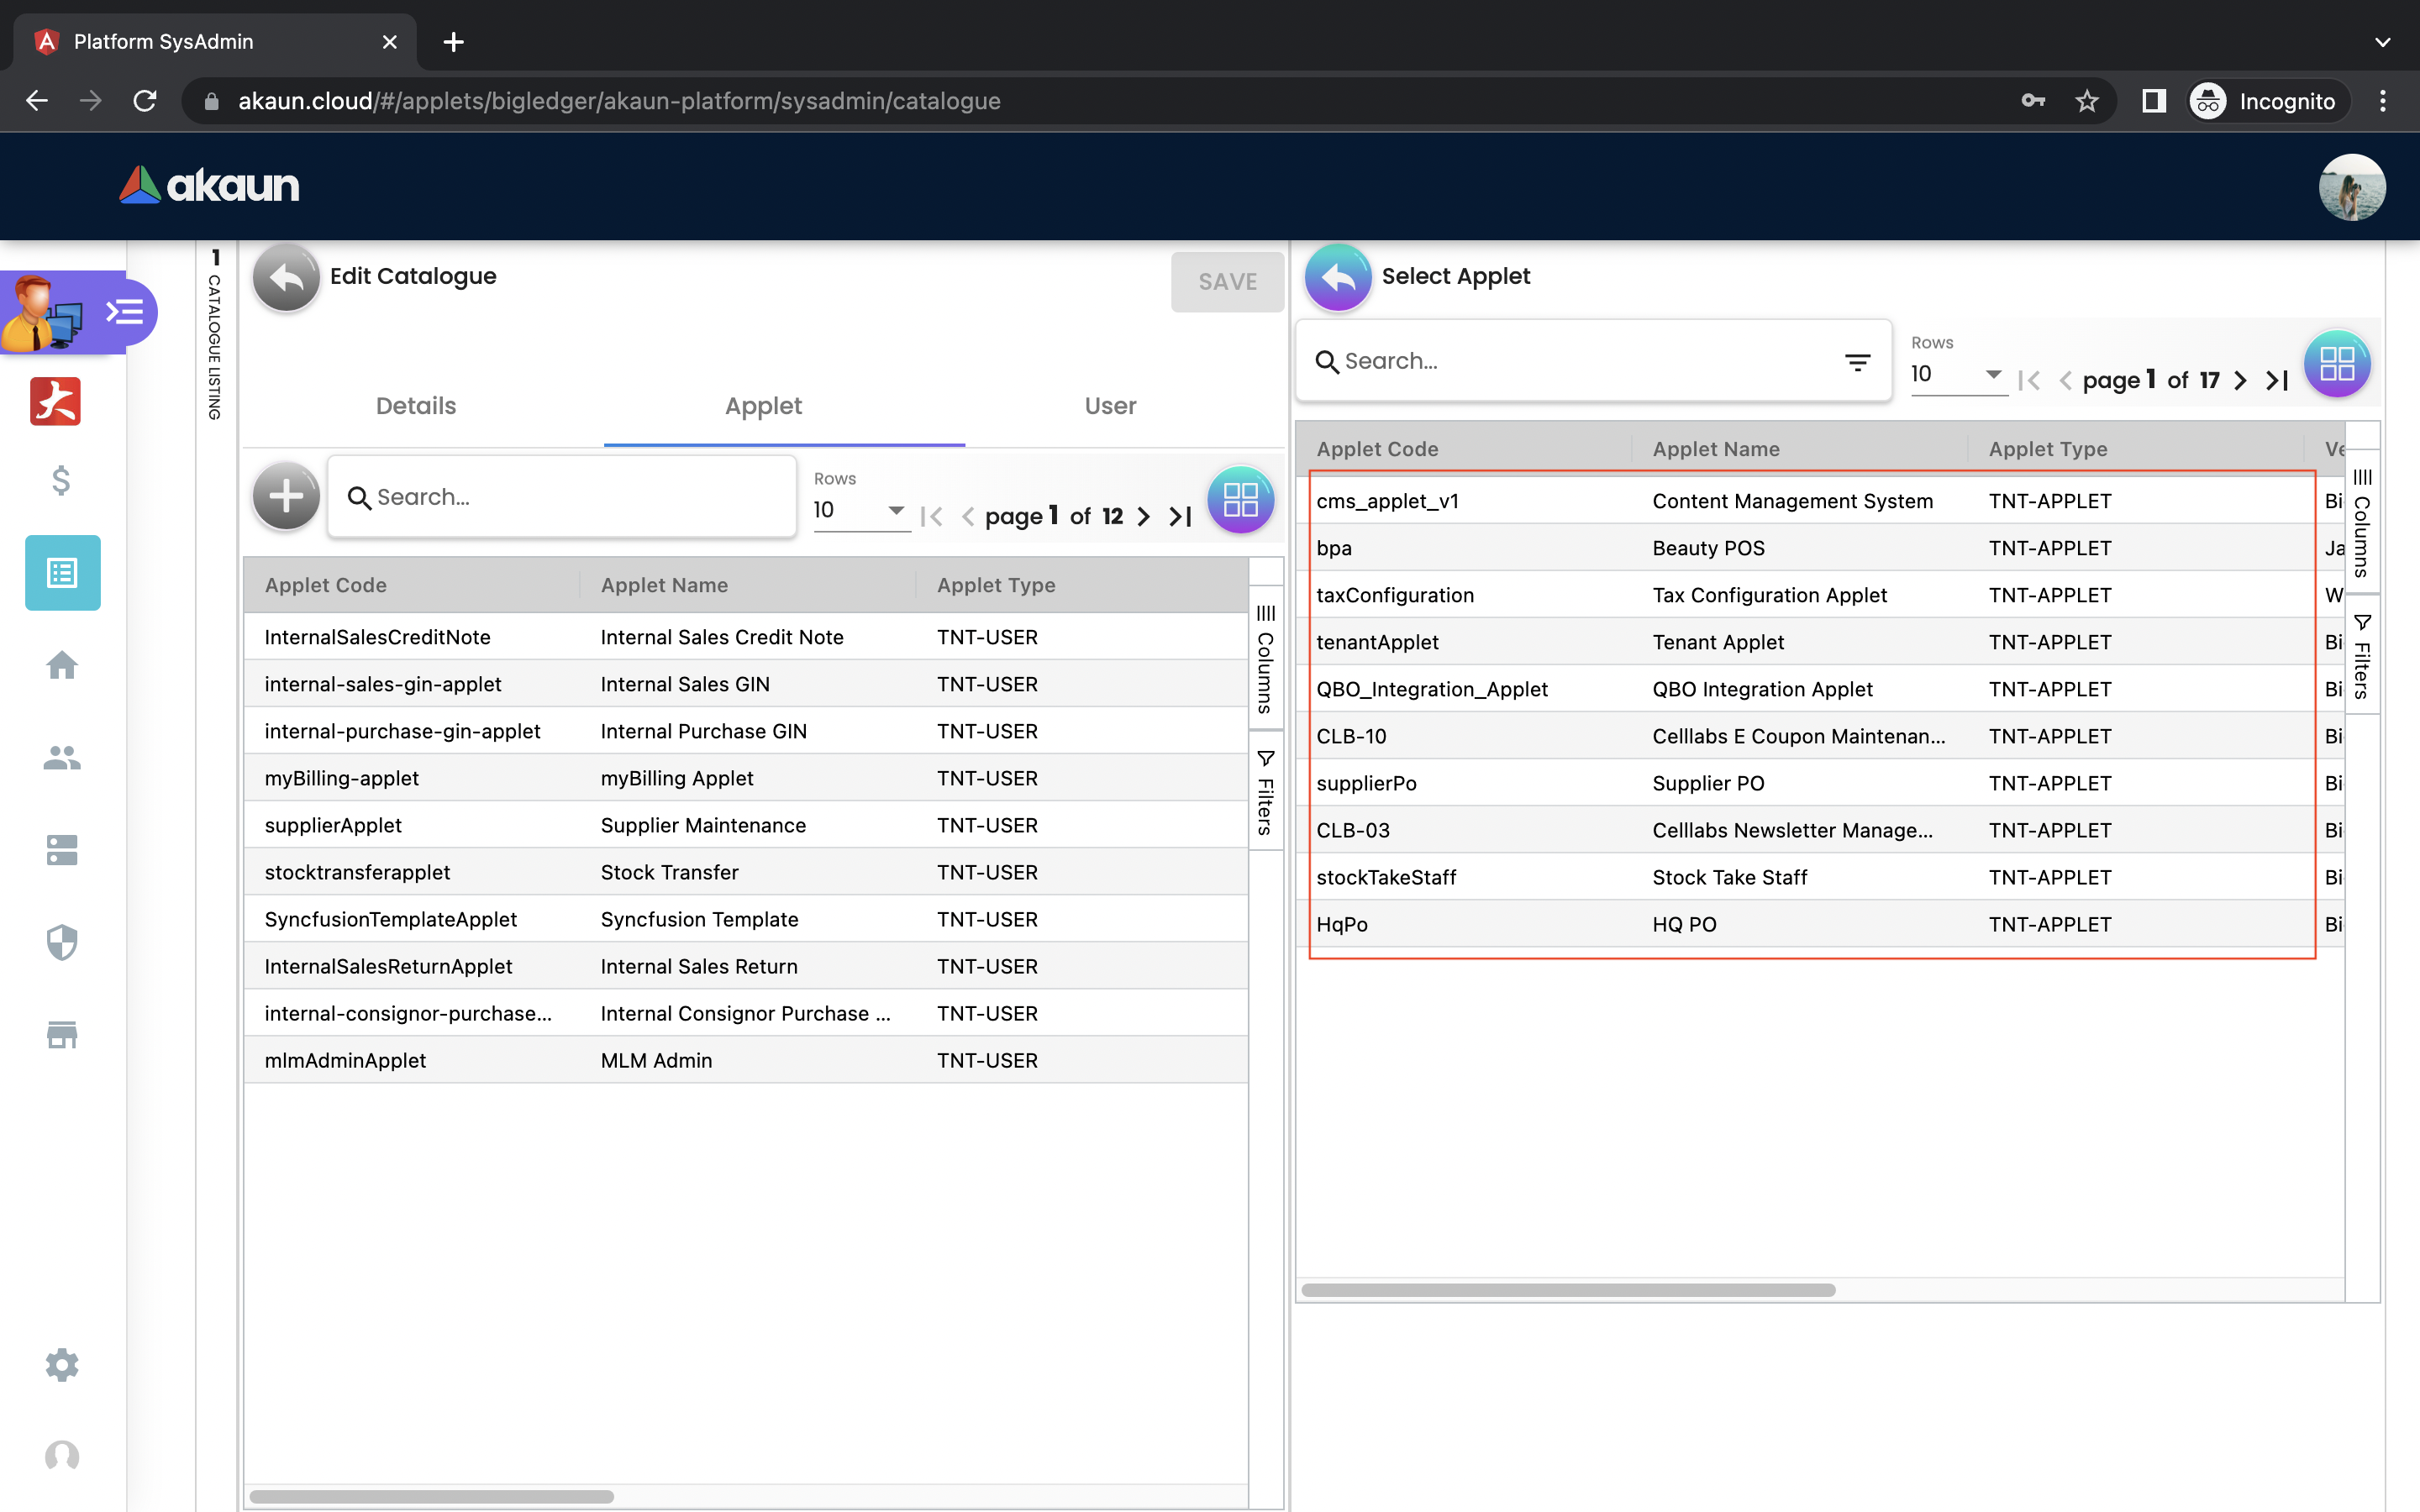Click the Select Applet back arrow

pos(1337,278)
